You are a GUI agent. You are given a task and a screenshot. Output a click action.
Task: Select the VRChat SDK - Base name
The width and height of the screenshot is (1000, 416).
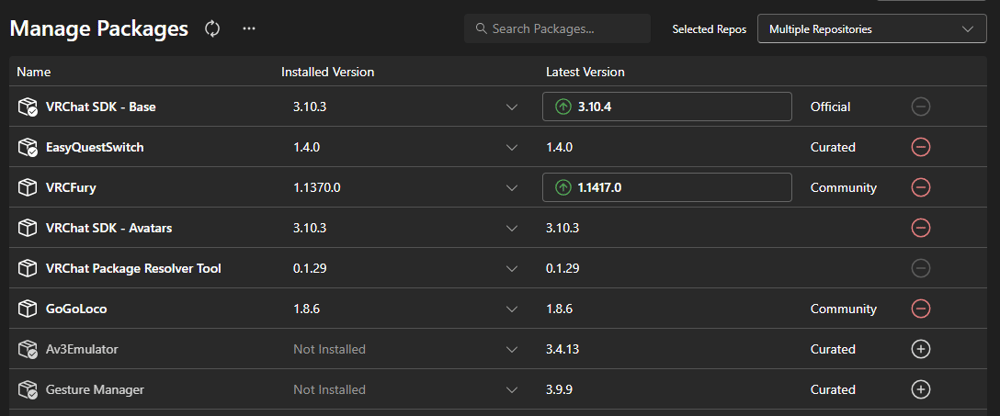[x=101, y=107]
